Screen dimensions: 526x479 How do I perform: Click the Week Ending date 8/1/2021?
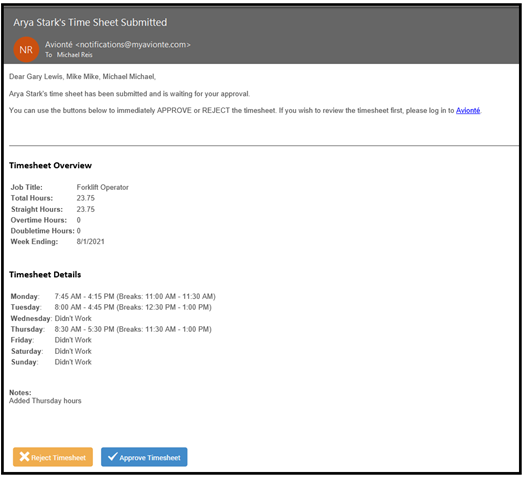(91, 243)
